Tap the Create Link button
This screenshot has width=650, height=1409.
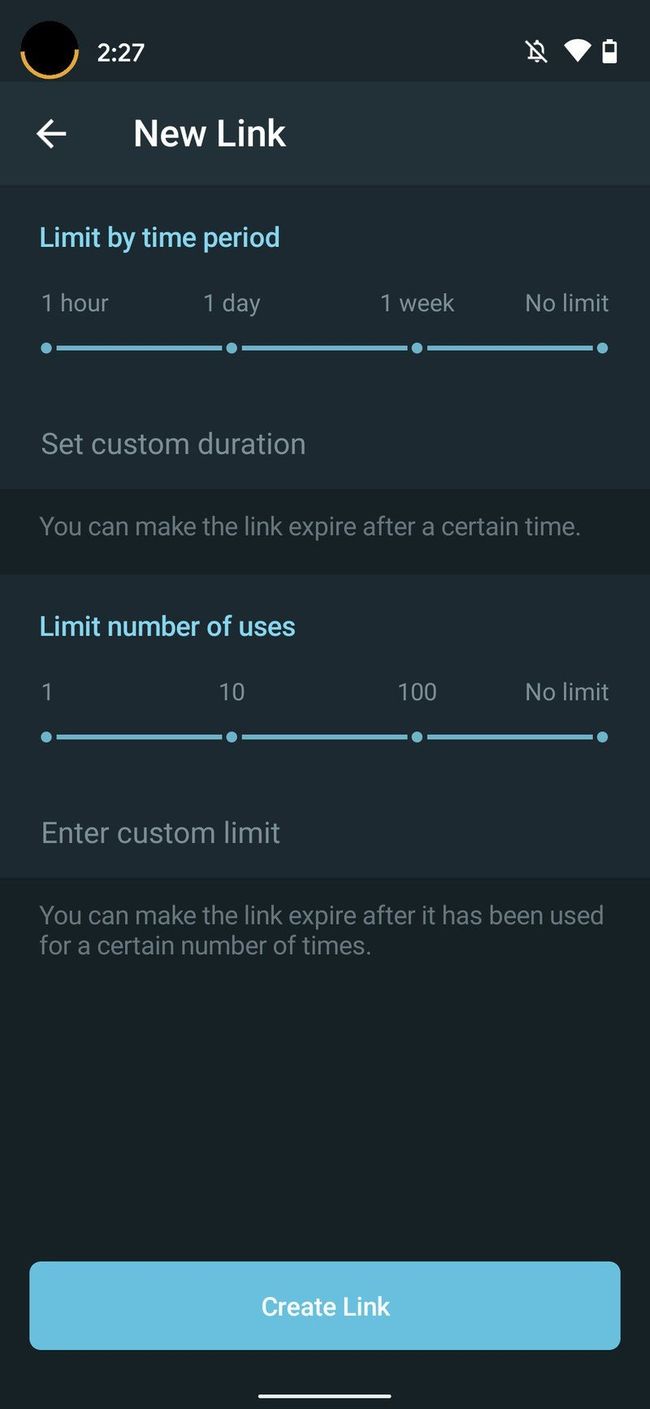pyautogui.click(x=325, y=1306)
